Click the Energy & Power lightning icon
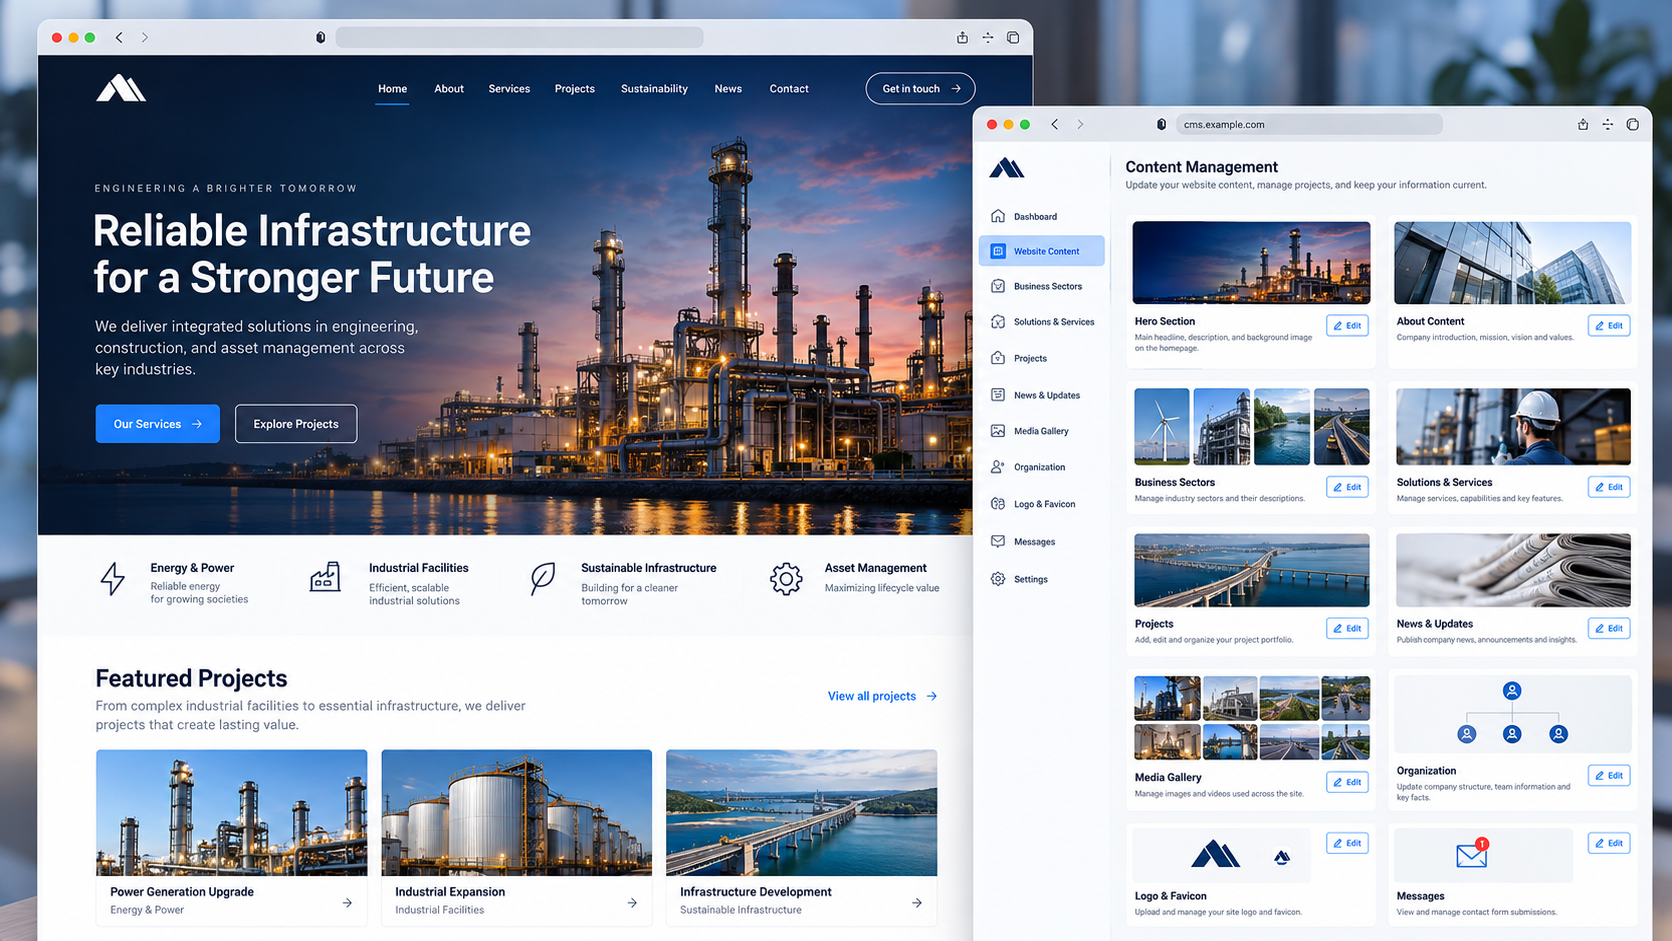The image size is (1672, 941). click(x=113, y=579)
